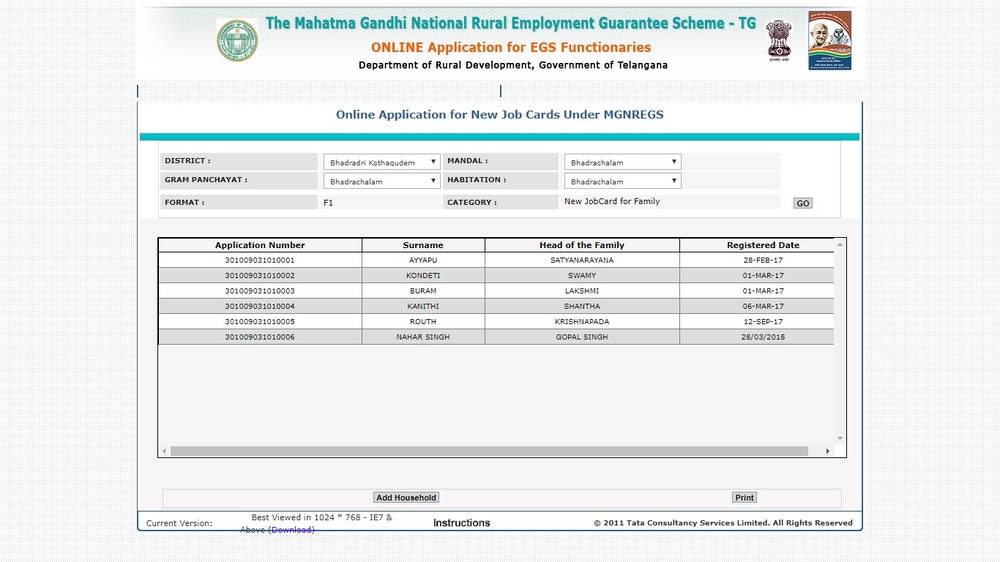Screen dimensions: 1000x562
Task: Click the Registered Date column header
Action: pyautogui.click(x=762, y=245)
